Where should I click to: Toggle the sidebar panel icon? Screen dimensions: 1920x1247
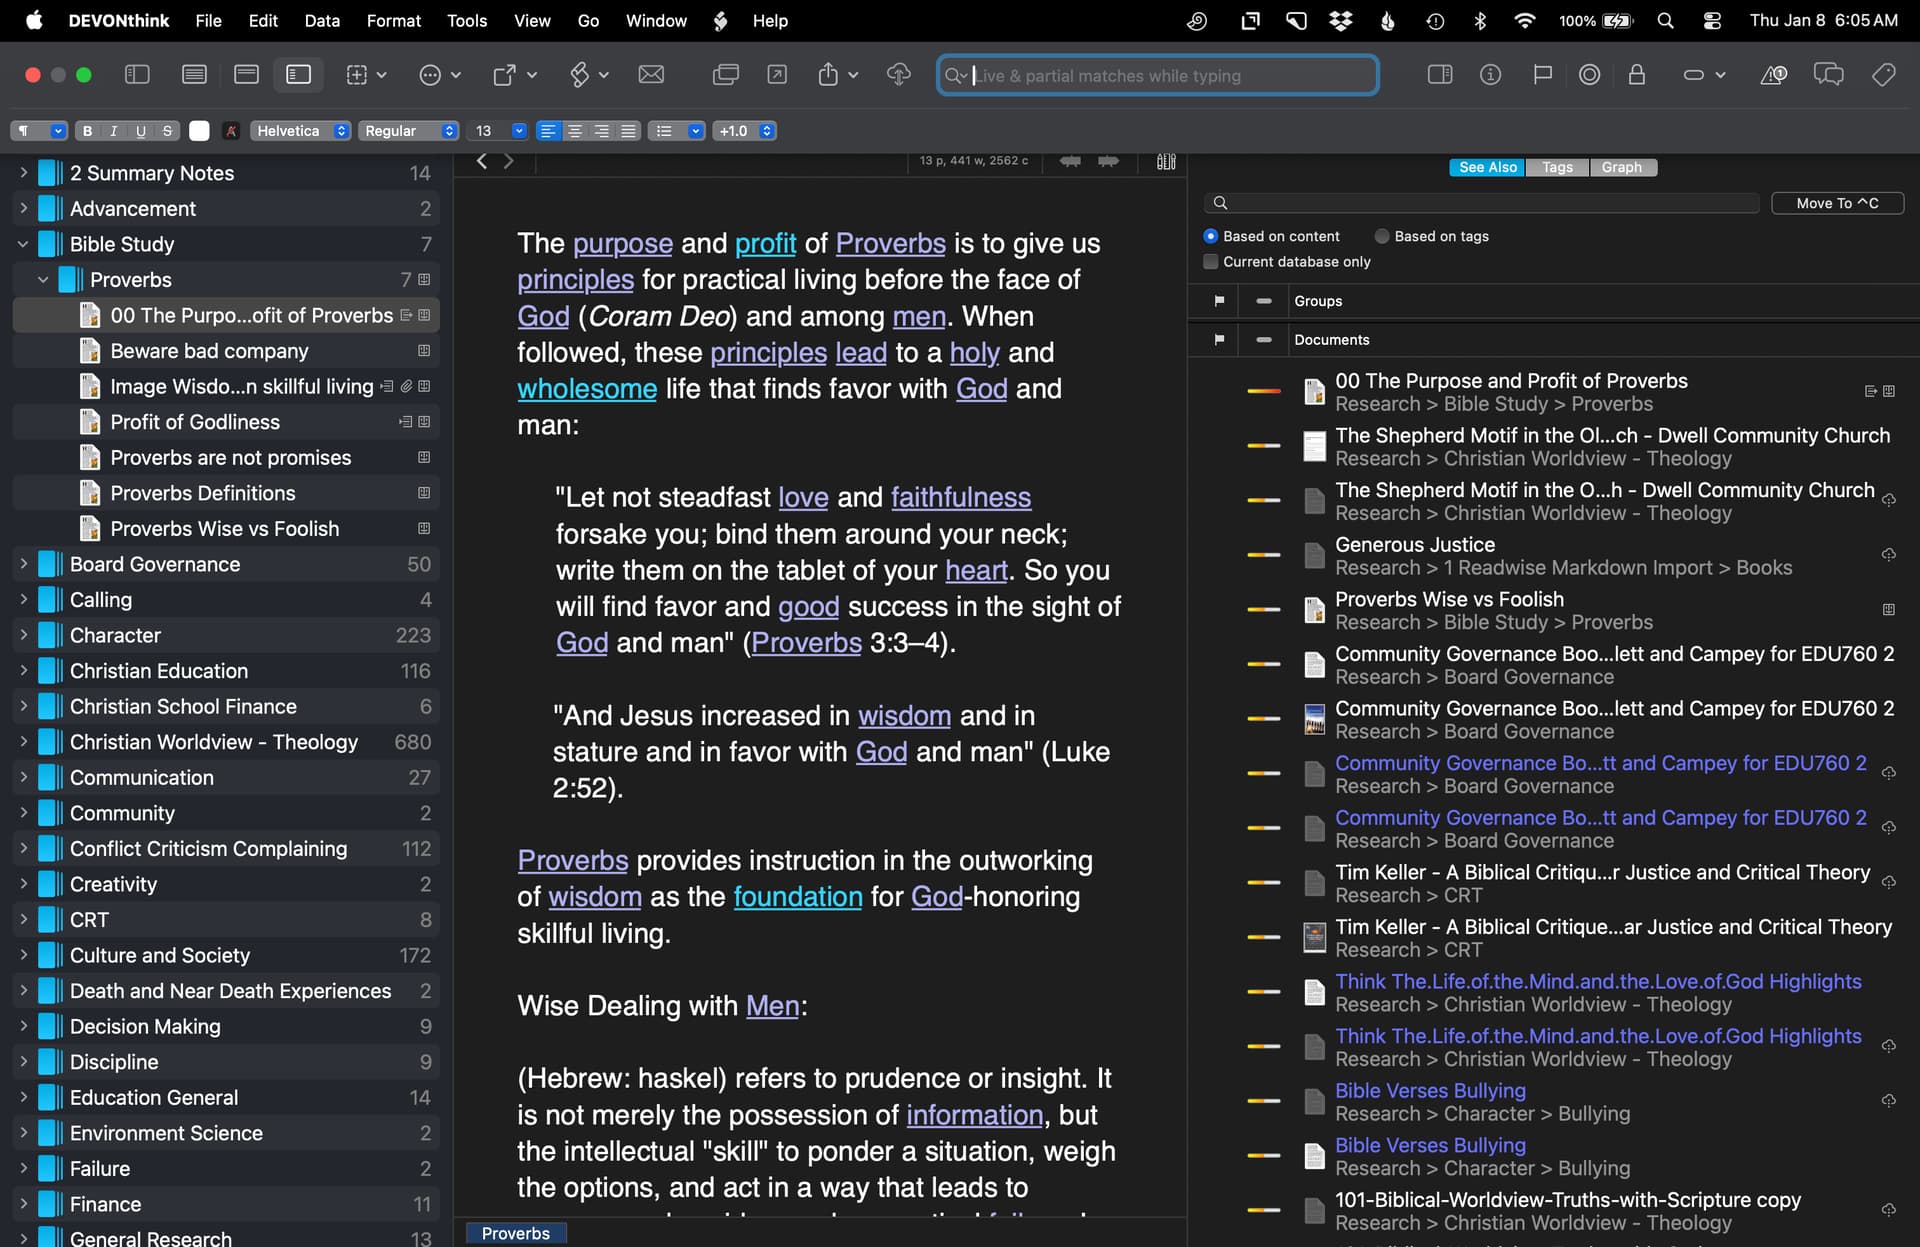point(137,75)
